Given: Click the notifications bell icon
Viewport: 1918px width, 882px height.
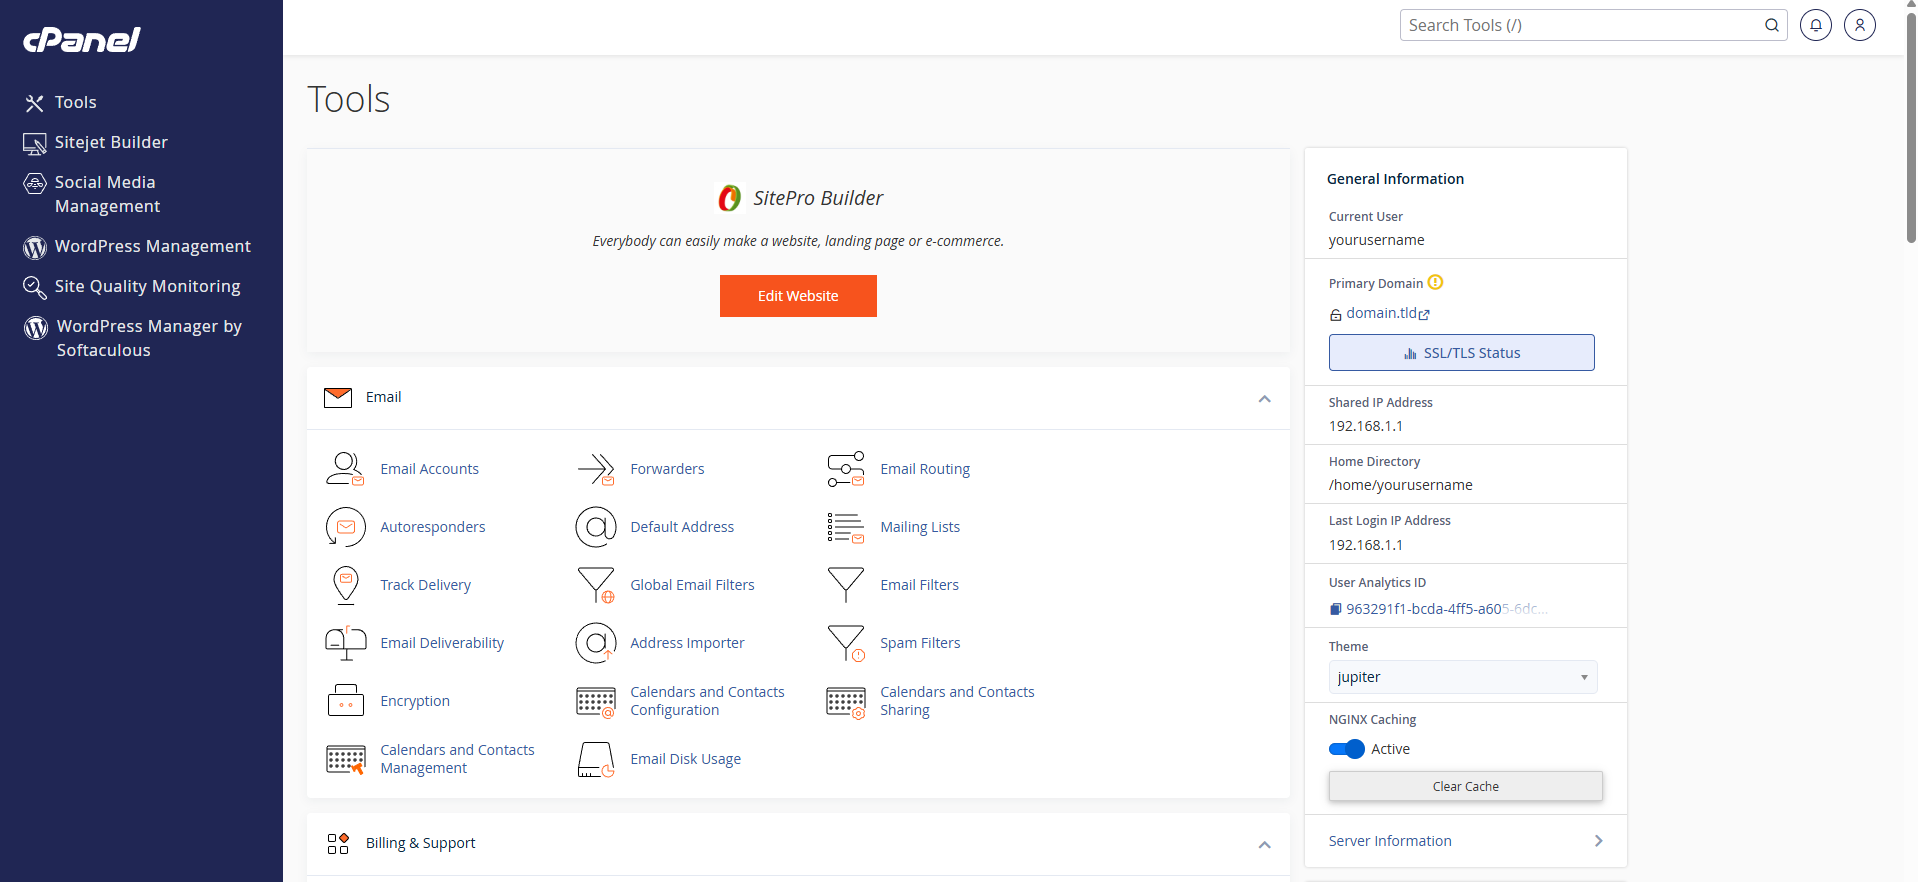Looking at the screenshot, I should pos(1816,25).
